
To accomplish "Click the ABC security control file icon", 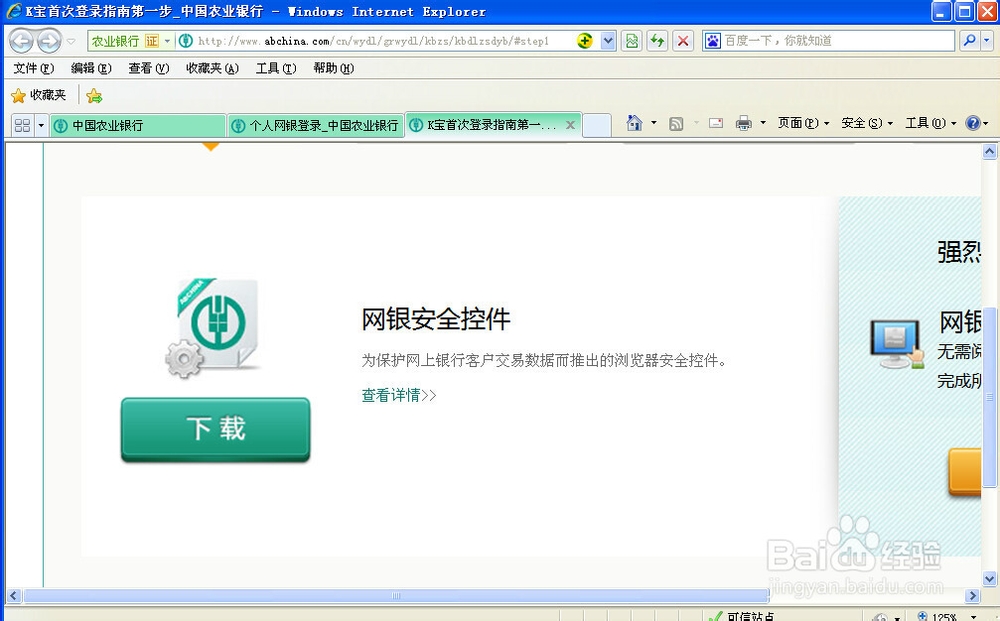I will (214, 327).
